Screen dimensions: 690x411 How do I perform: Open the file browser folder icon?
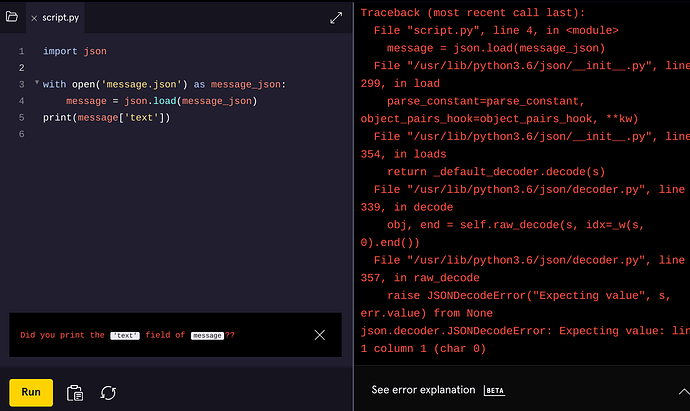point(12,17)
